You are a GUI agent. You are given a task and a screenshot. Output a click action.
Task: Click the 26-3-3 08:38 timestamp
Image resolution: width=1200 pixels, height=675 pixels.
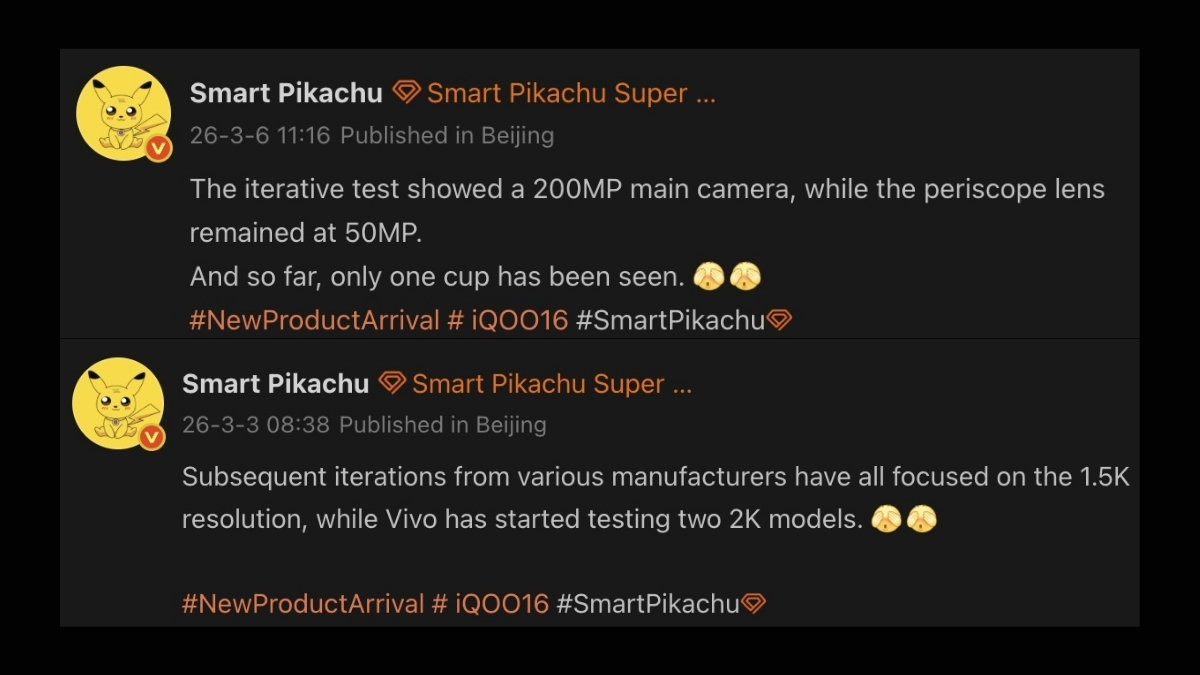pyautogui.click(x=256, y=424)
